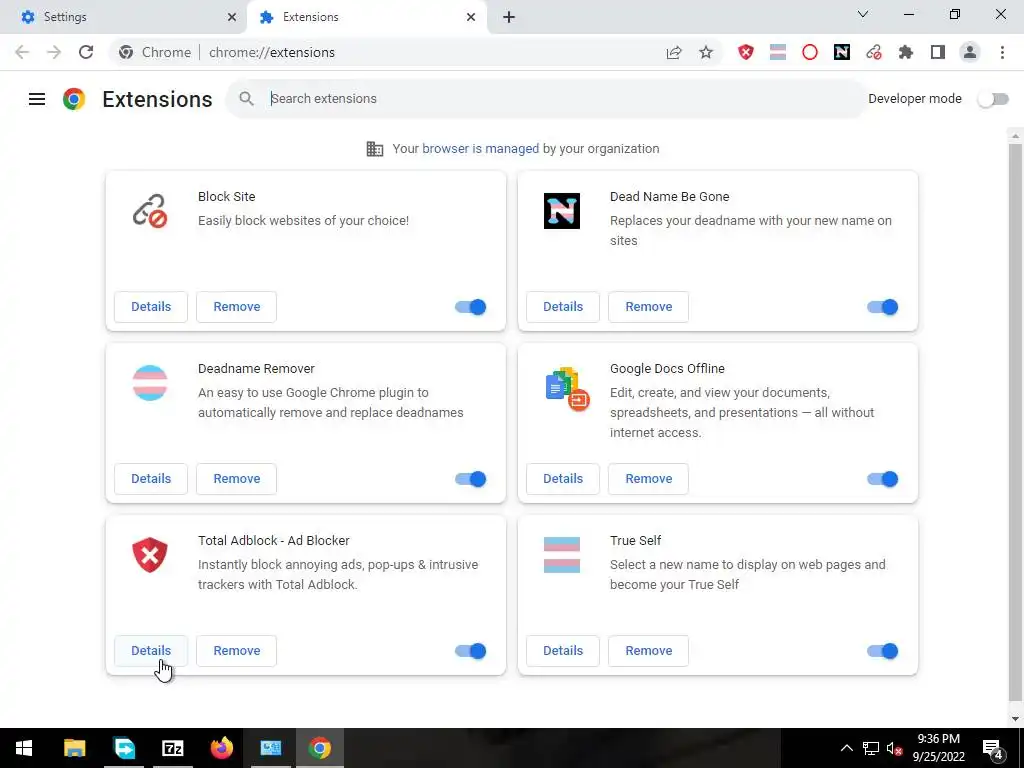Click the Dead Name Be Gone card icon

pyautogui.click(x=562, y=211)
